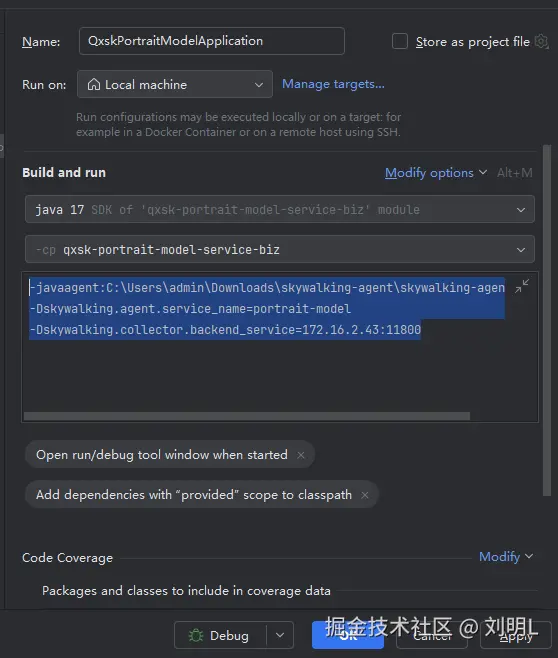Click the Debug button

pos(220,635)
